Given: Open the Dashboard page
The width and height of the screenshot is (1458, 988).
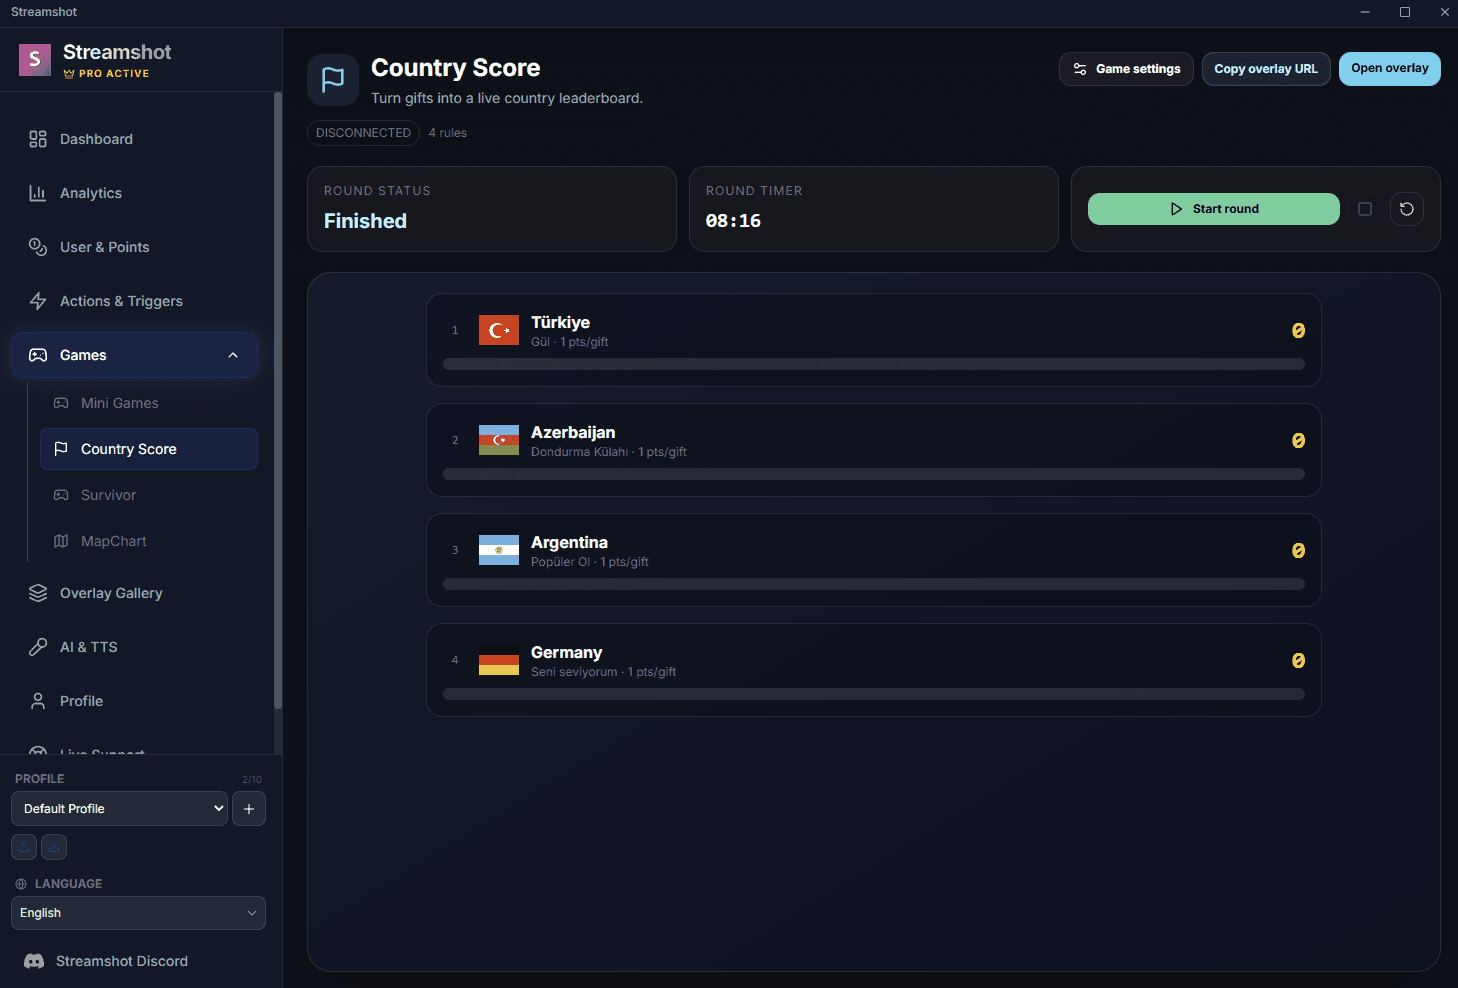Looking at the screenshot, I should [134, 139].
